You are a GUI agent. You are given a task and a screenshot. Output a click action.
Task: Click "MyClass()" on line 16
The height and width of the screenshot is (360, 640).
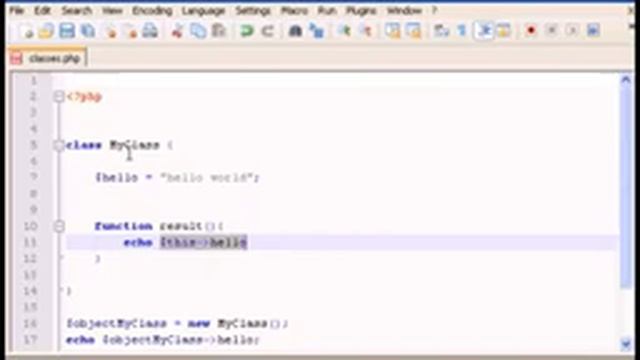[x=249, y=324]
